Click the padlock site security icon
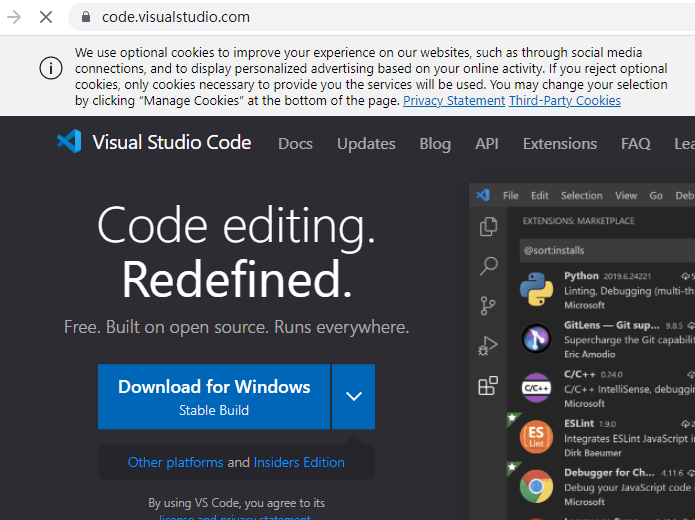 click(86, 17)
